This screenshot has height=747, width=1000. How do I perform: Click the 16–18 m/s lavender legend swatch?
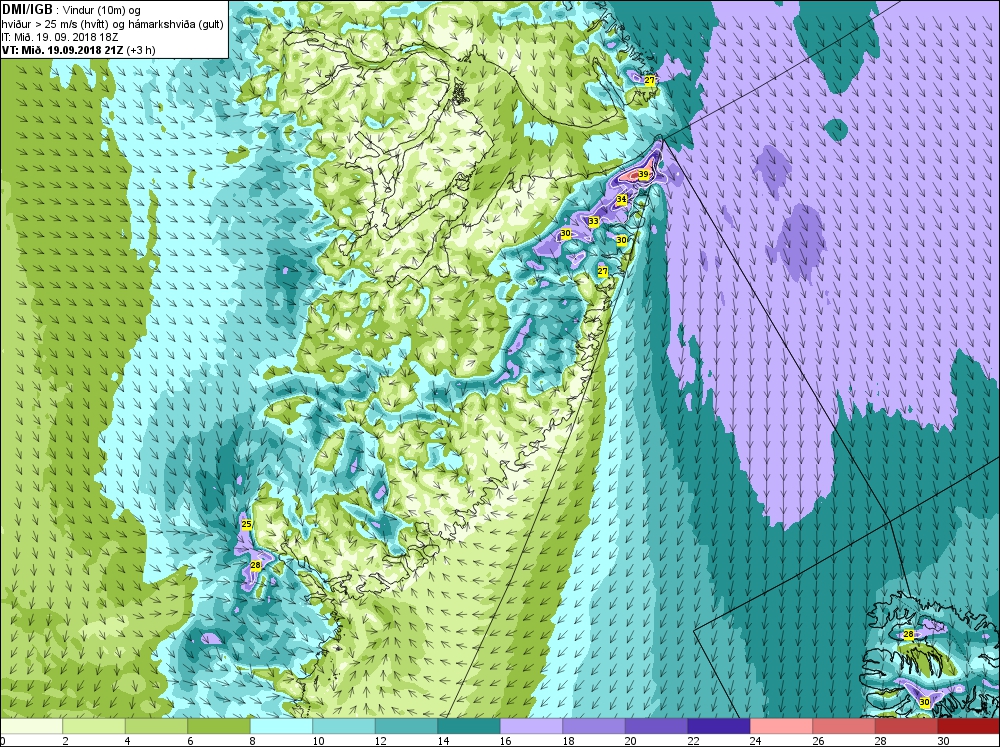coord(531,726)
